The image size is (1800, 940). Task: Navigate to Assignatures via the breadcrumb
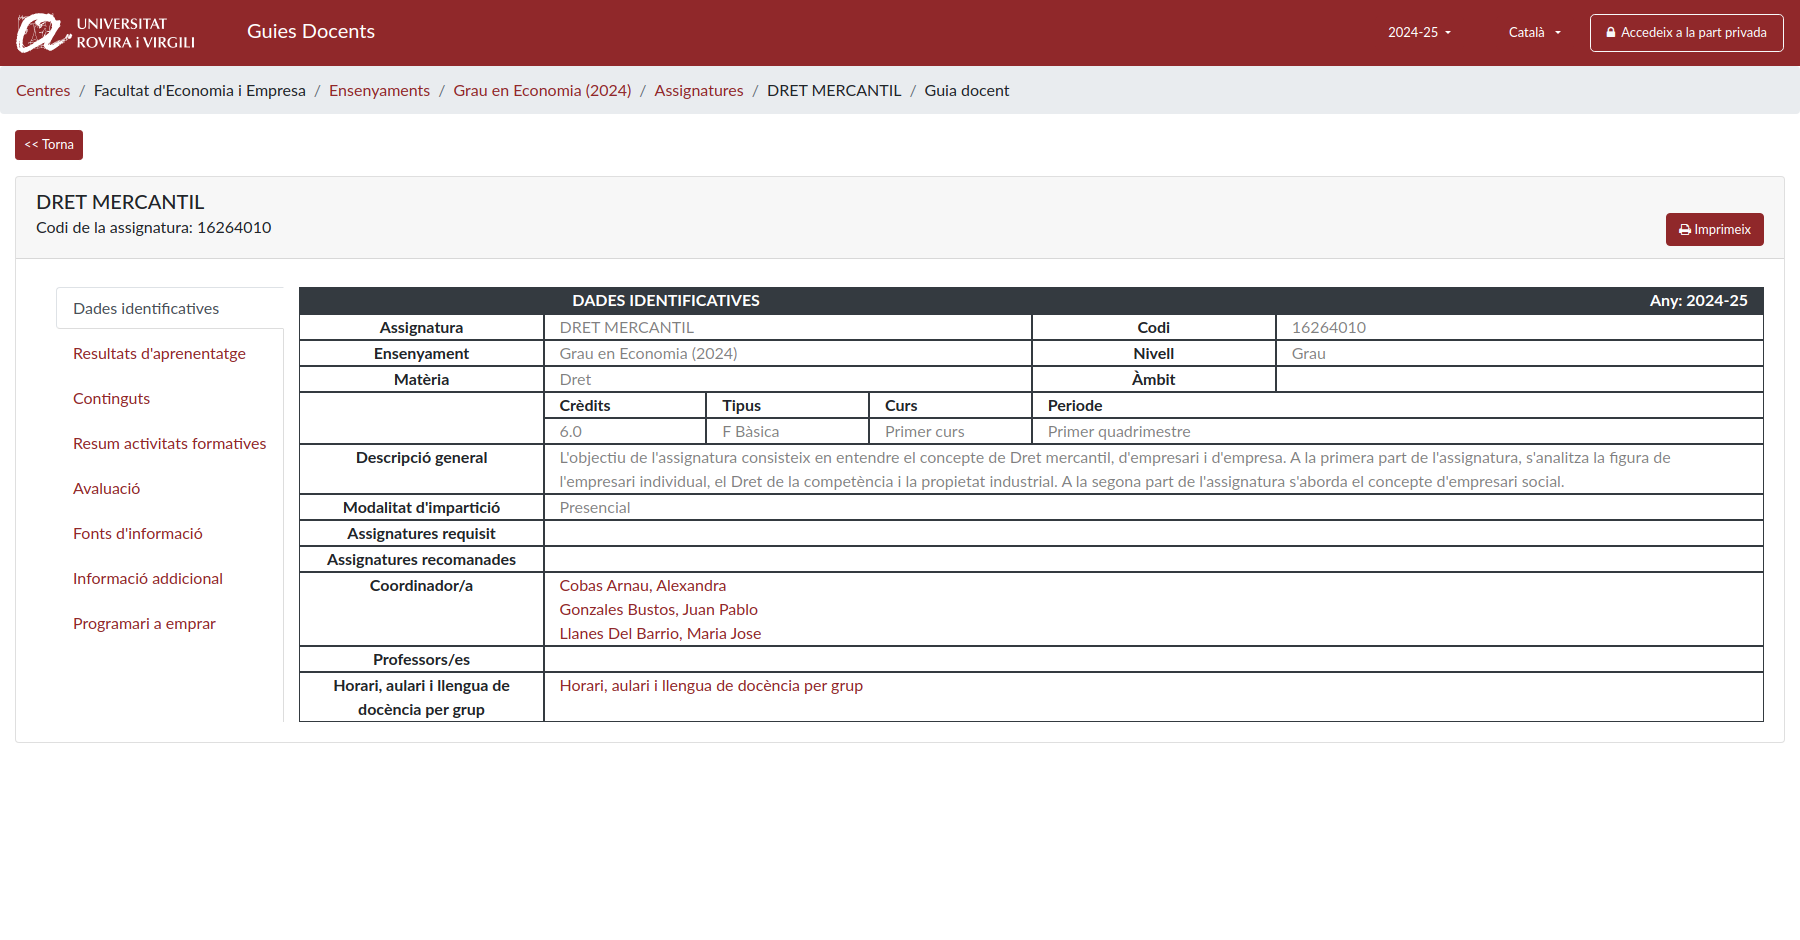699,90
